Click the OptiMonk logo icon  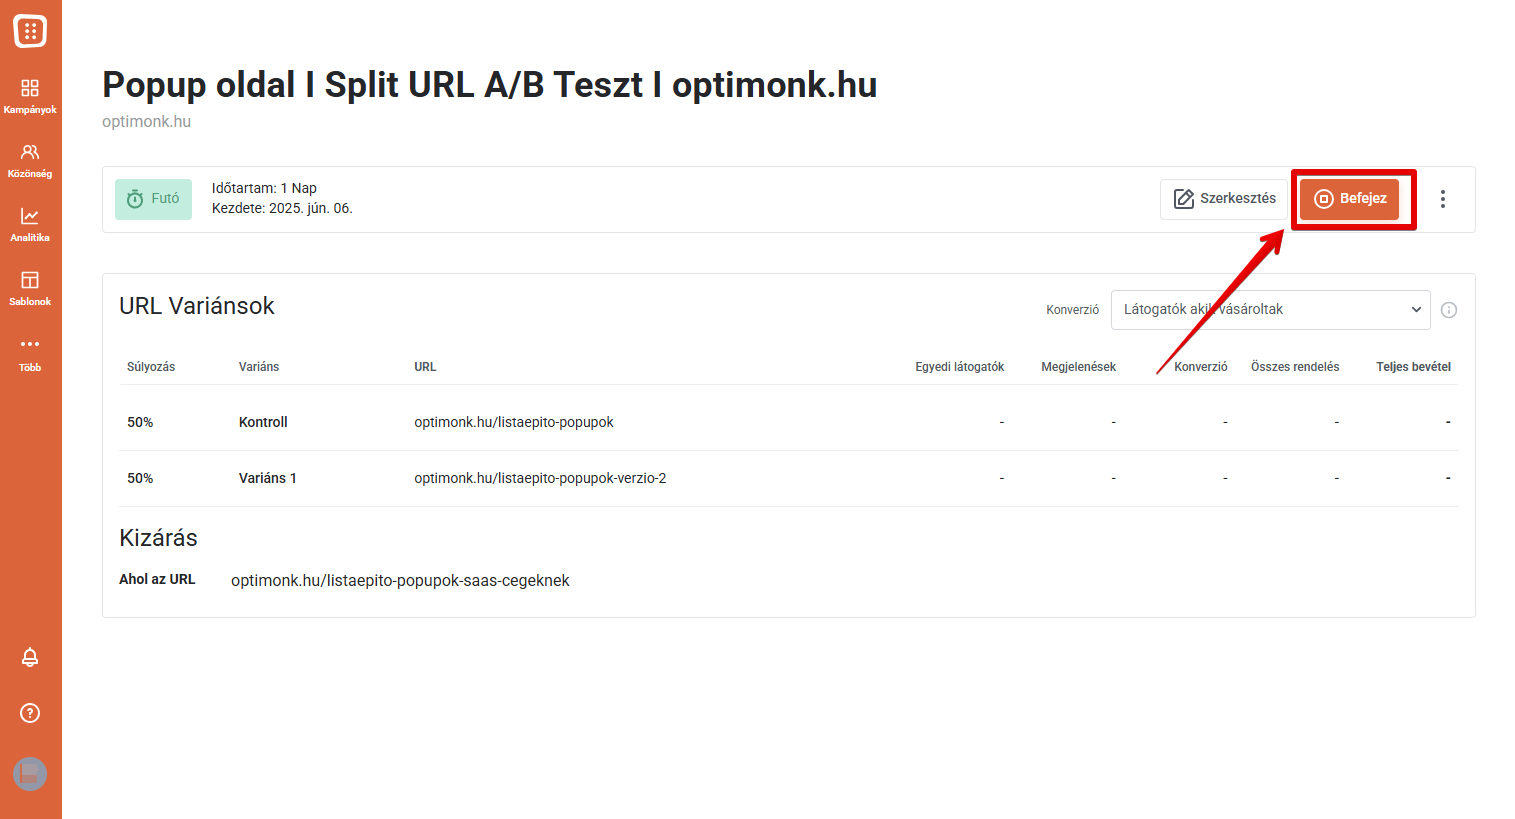click(30, 31)
